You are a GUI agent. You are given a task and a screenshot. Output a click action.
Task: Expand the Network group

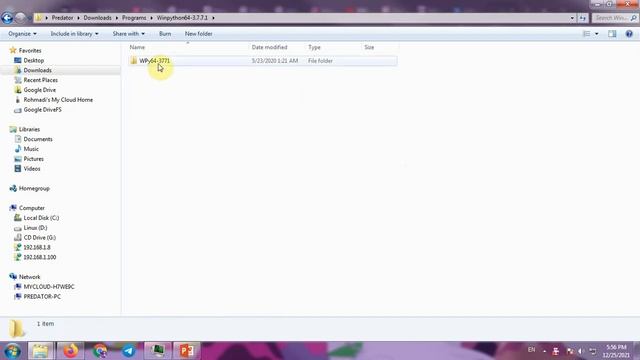click(29, 277)
